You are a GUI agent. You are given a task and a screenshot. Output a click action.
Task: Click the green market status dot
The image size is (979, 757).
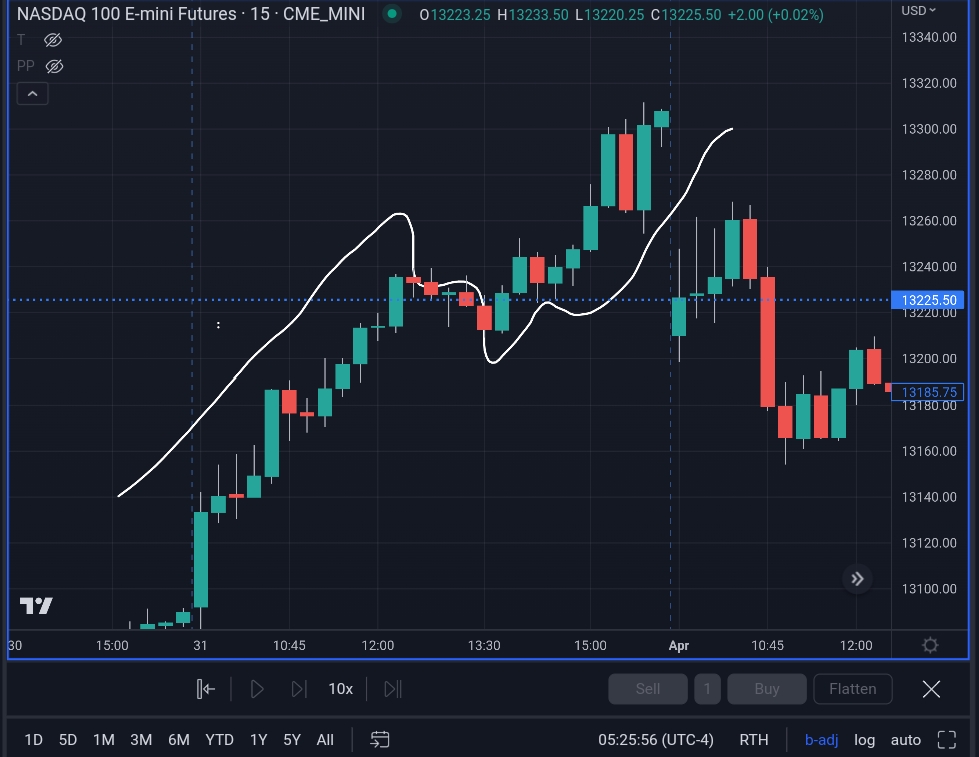click(392, 14)
